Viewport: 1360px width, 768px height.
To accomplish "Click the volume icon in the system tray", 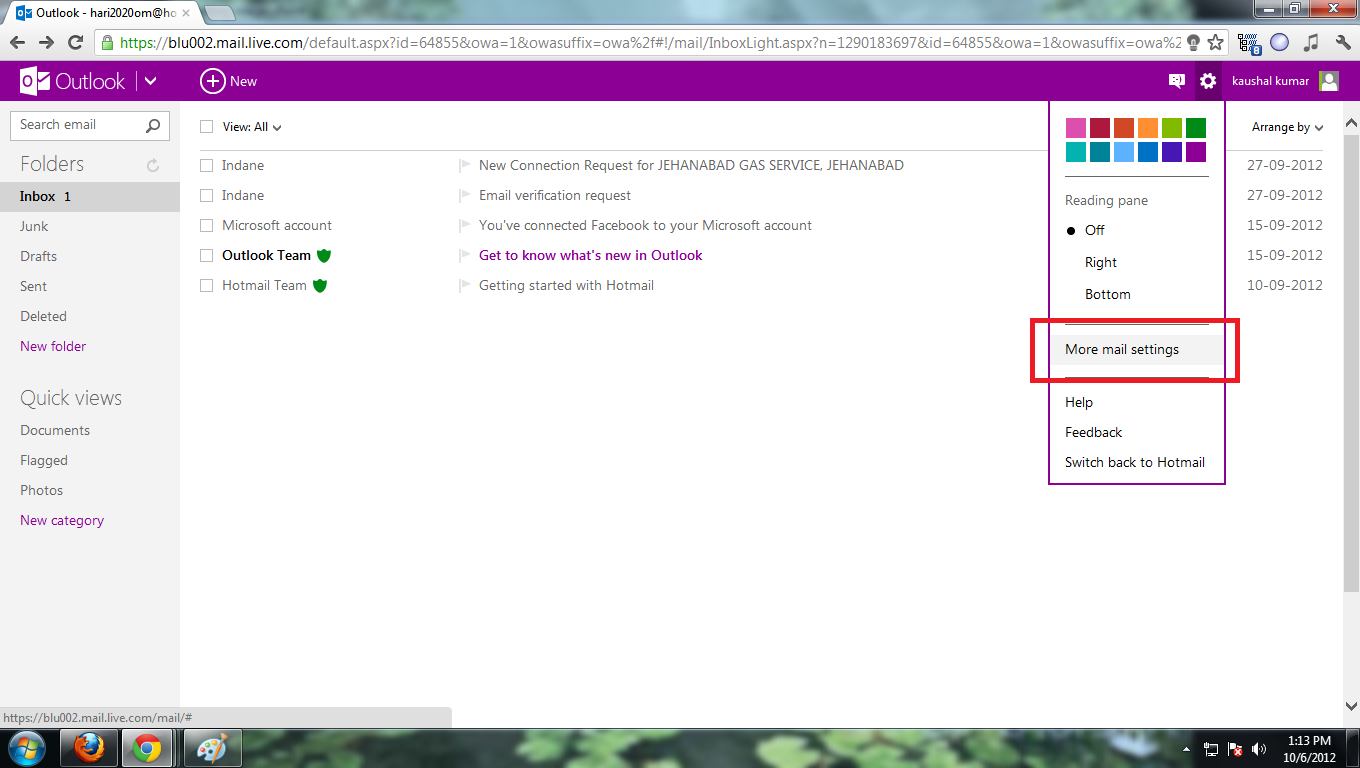I will tap(1259, 749).
